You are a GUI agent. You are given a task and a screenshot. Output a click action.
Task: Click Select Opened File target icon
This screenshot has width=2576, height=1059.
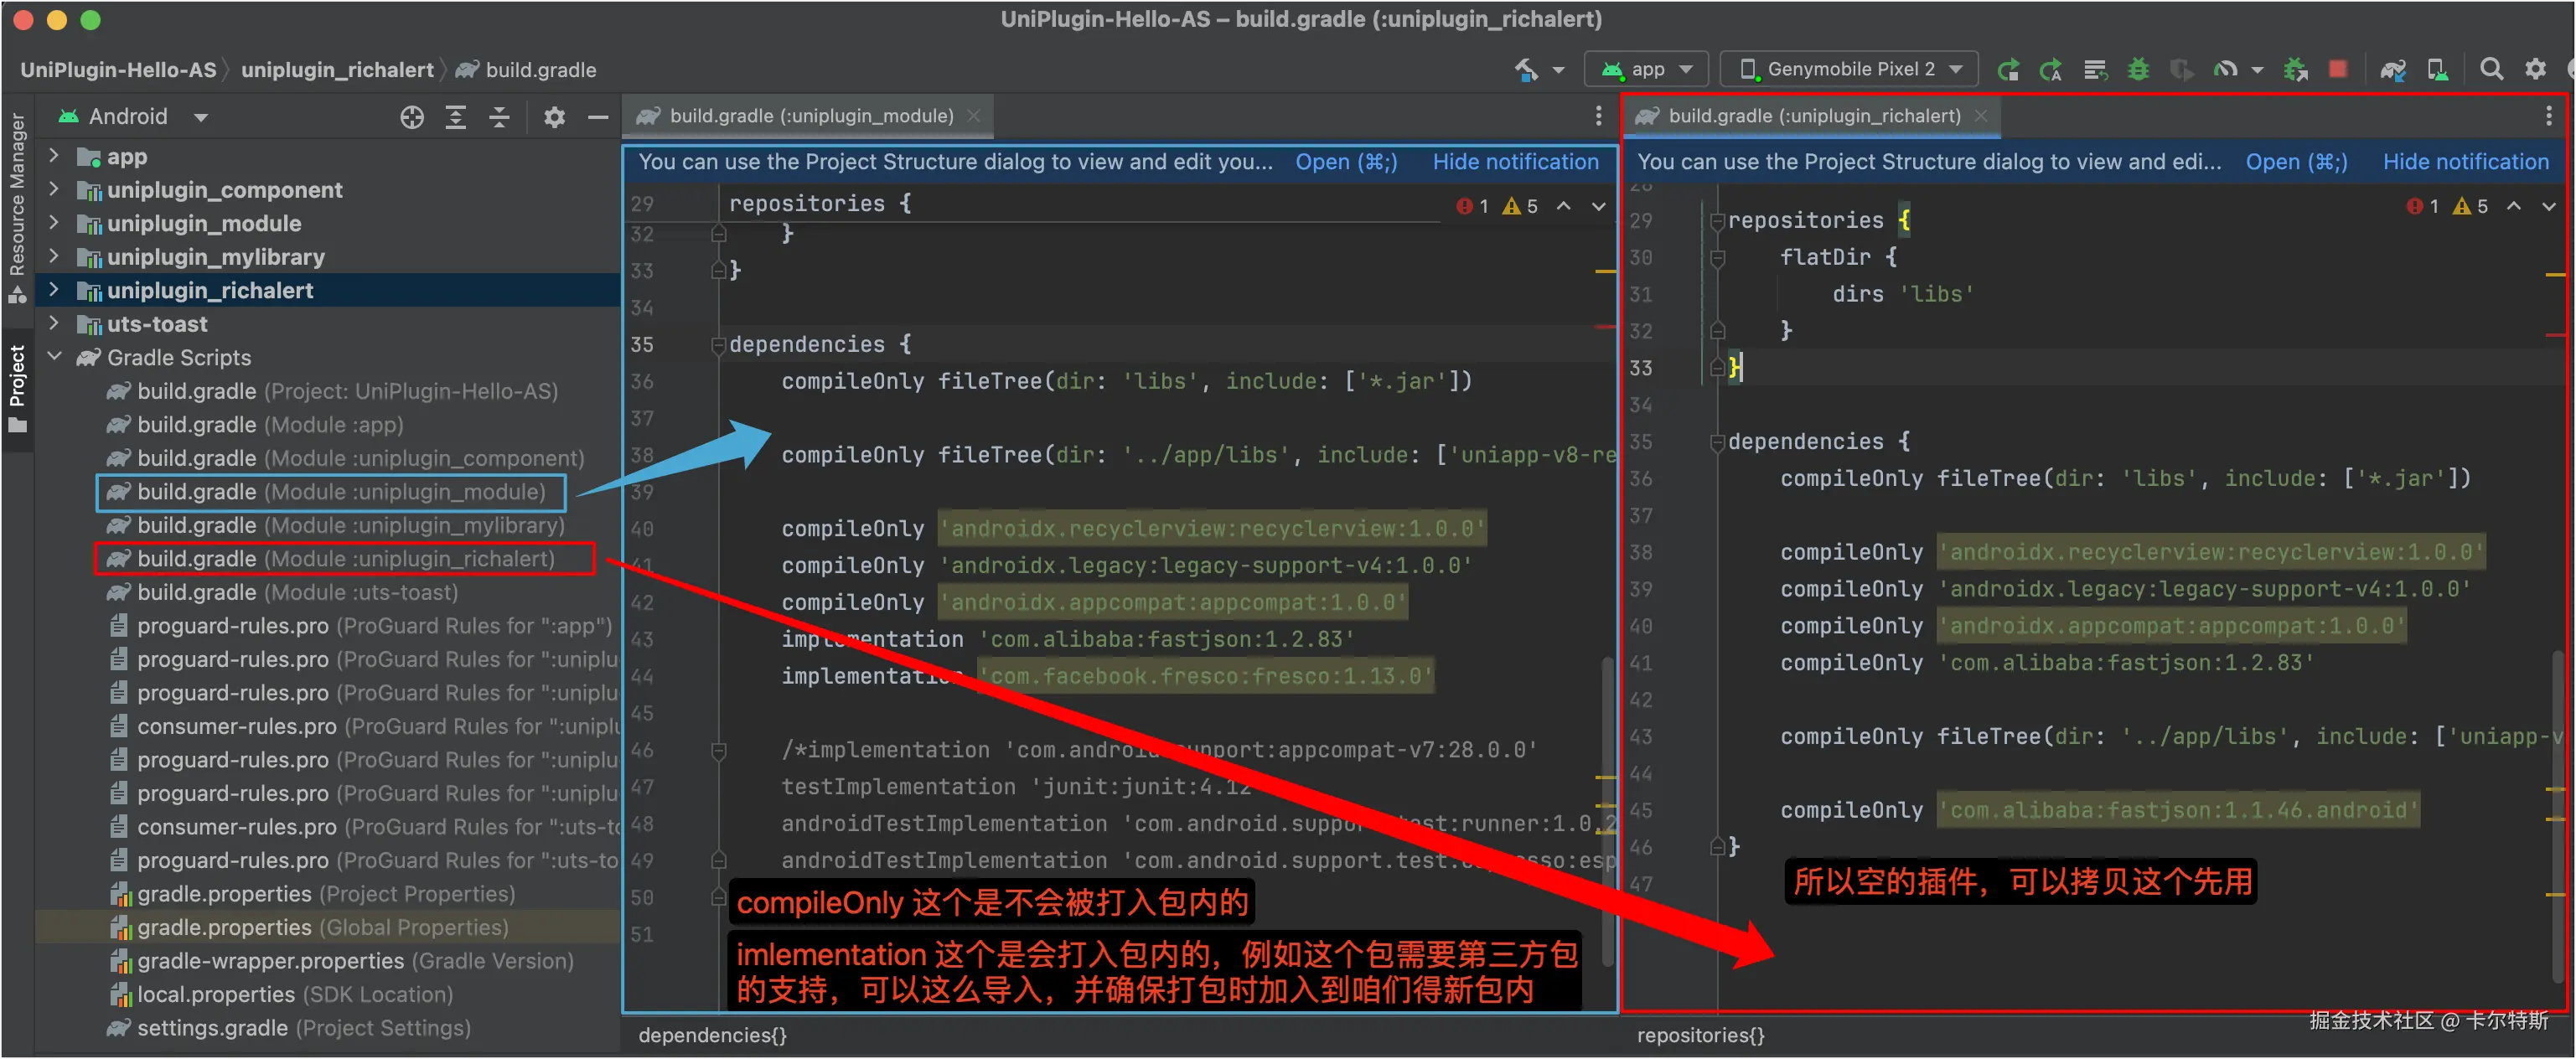click(x=412, y=117)
